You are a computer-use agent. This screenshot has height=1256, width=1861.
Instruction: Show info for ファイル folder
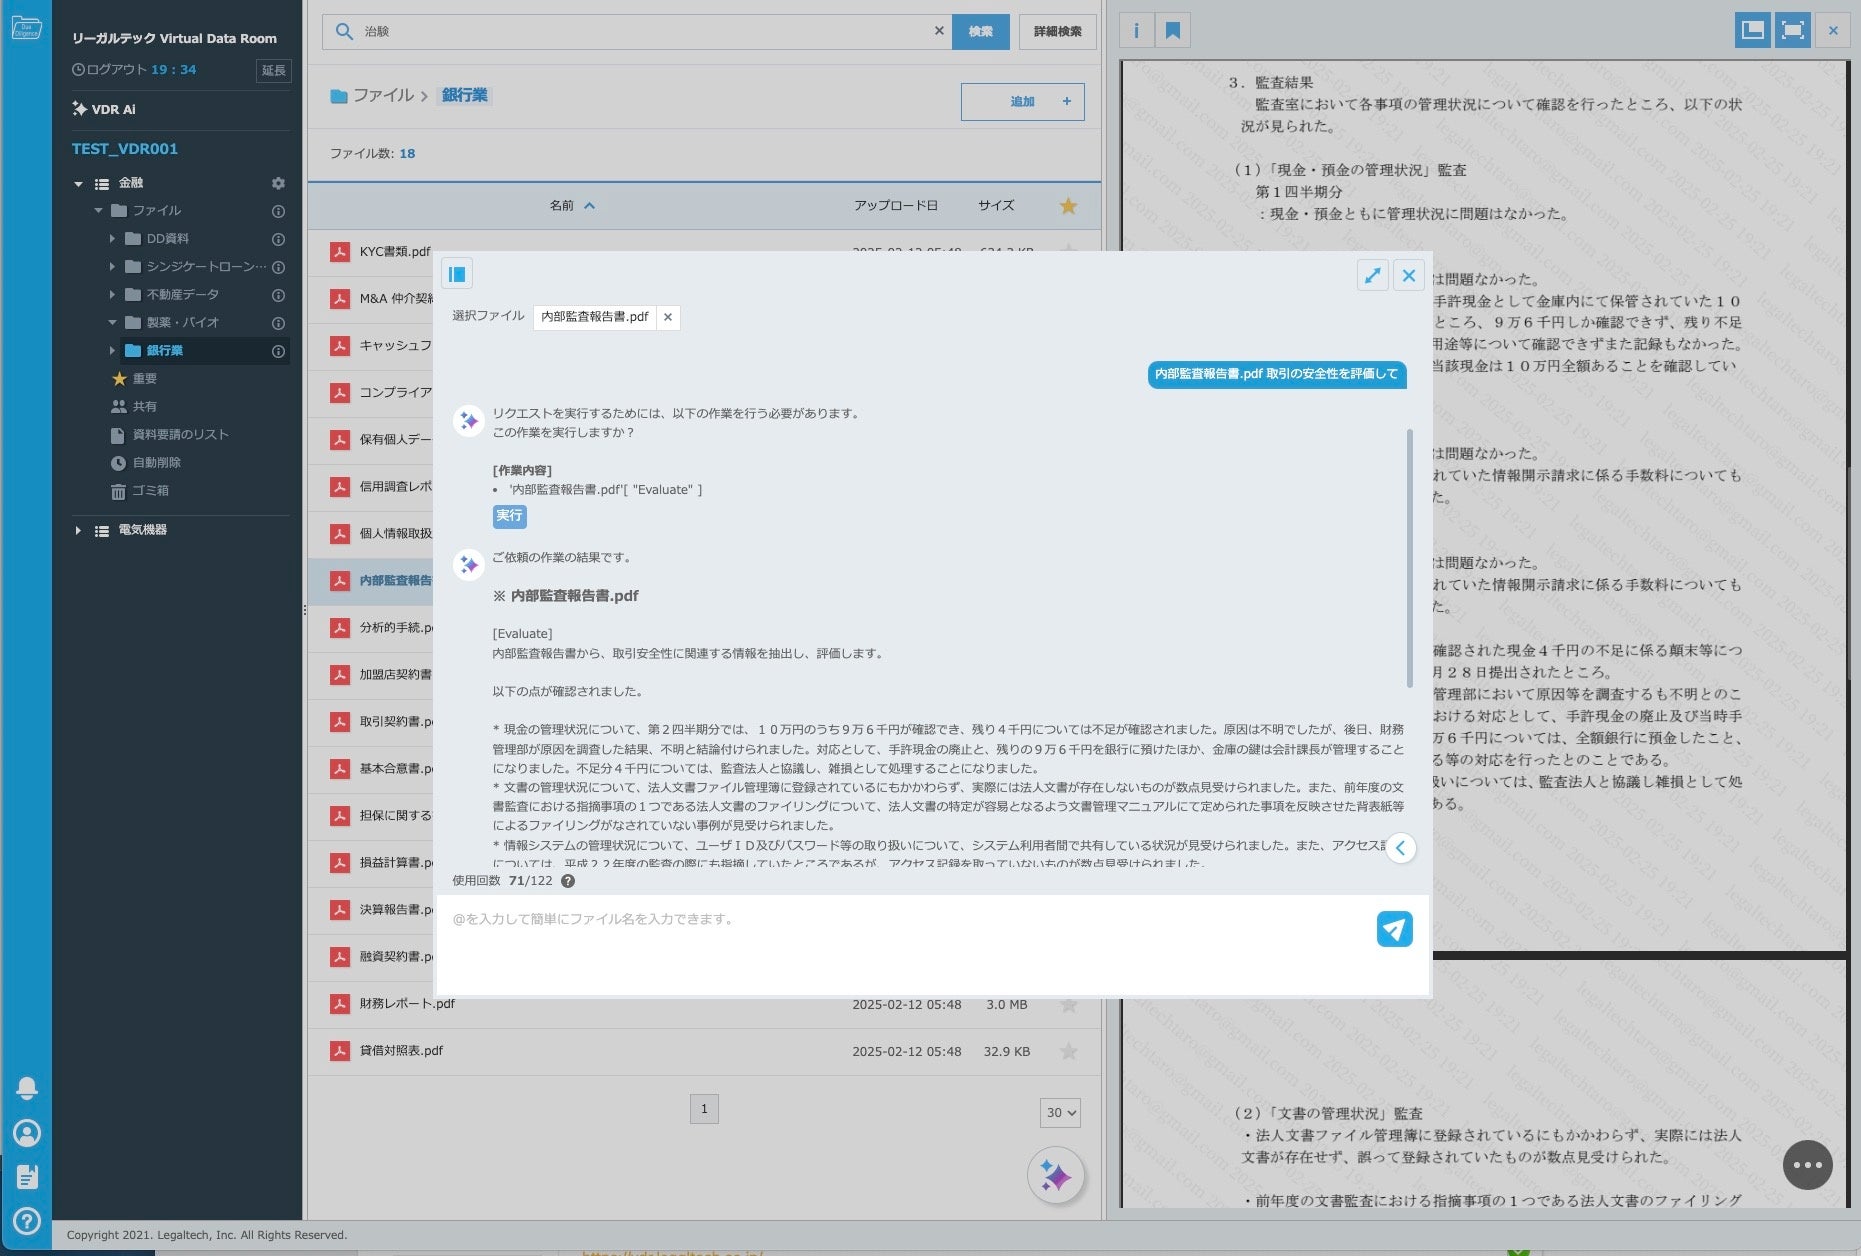[x=278, y=211]
